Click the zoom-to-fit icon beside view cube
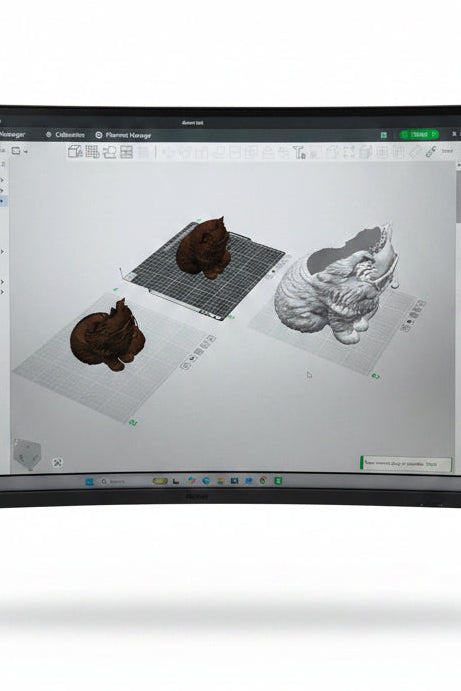Viewport: 461px width, 691px height. [57, 462]
